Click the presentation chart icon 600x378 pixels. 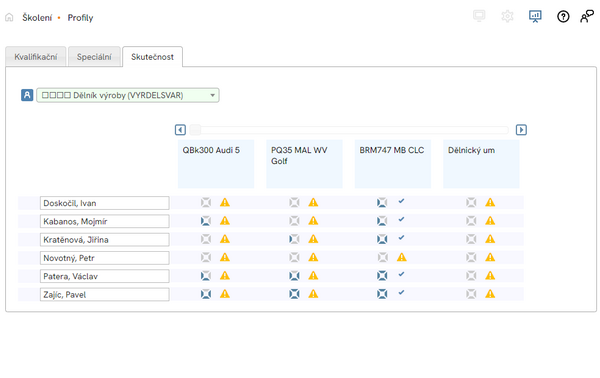click(535, 16)
